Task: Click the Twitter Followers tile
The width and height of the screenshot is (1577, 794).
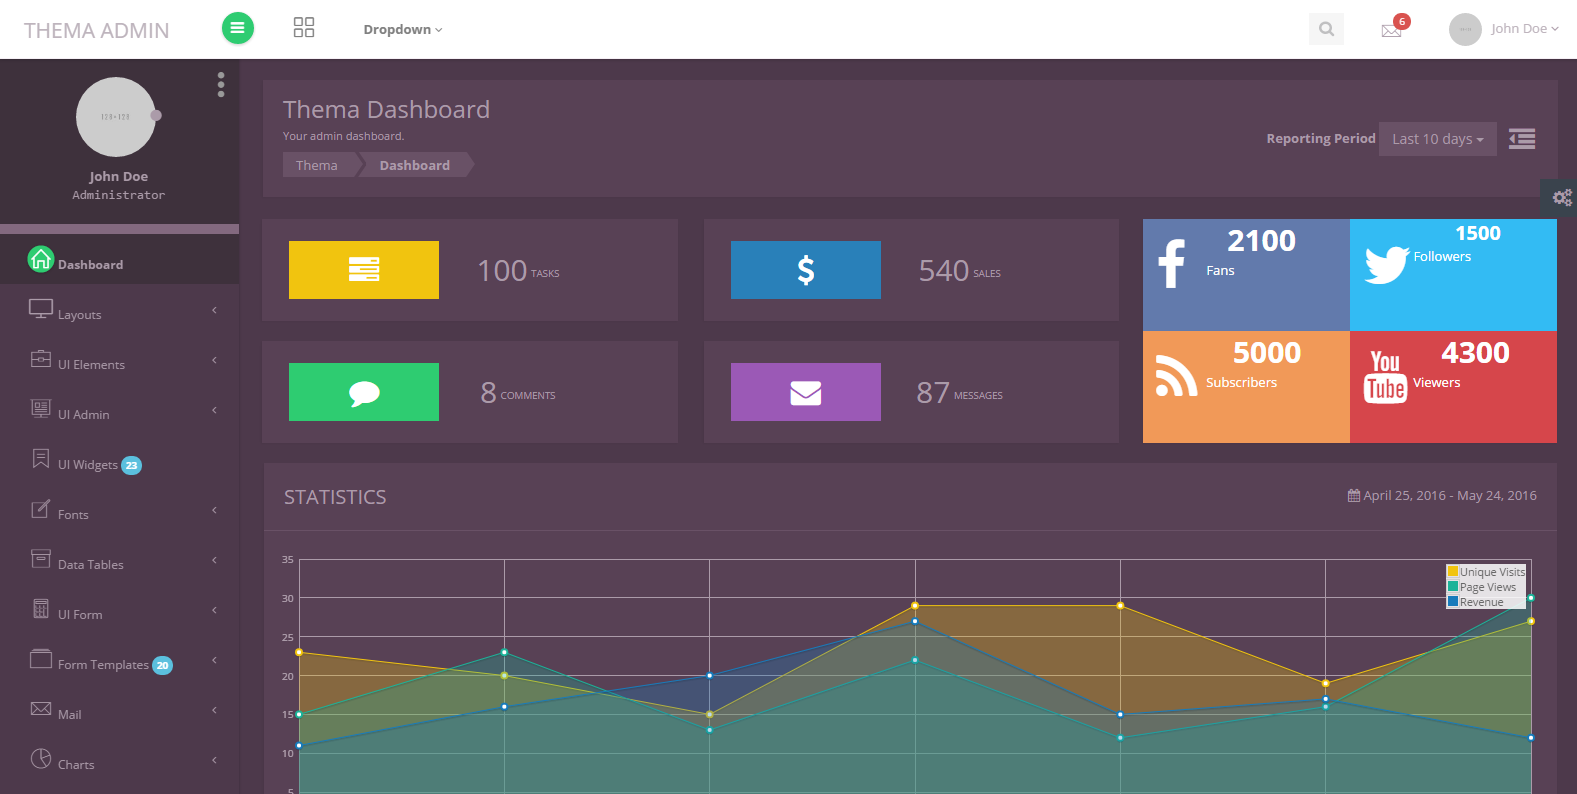Action: (1453, 275)
